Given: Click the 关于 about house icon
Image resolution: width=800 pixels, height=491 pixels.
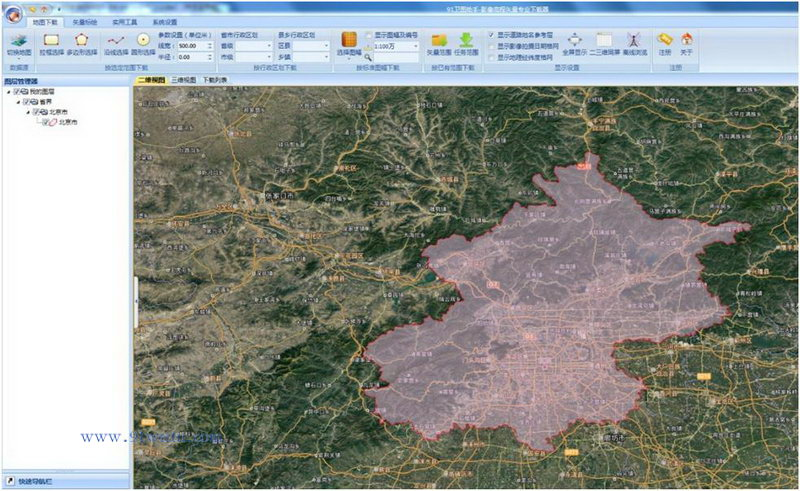Looking at the screenshot, I should (x=687, y=39).
